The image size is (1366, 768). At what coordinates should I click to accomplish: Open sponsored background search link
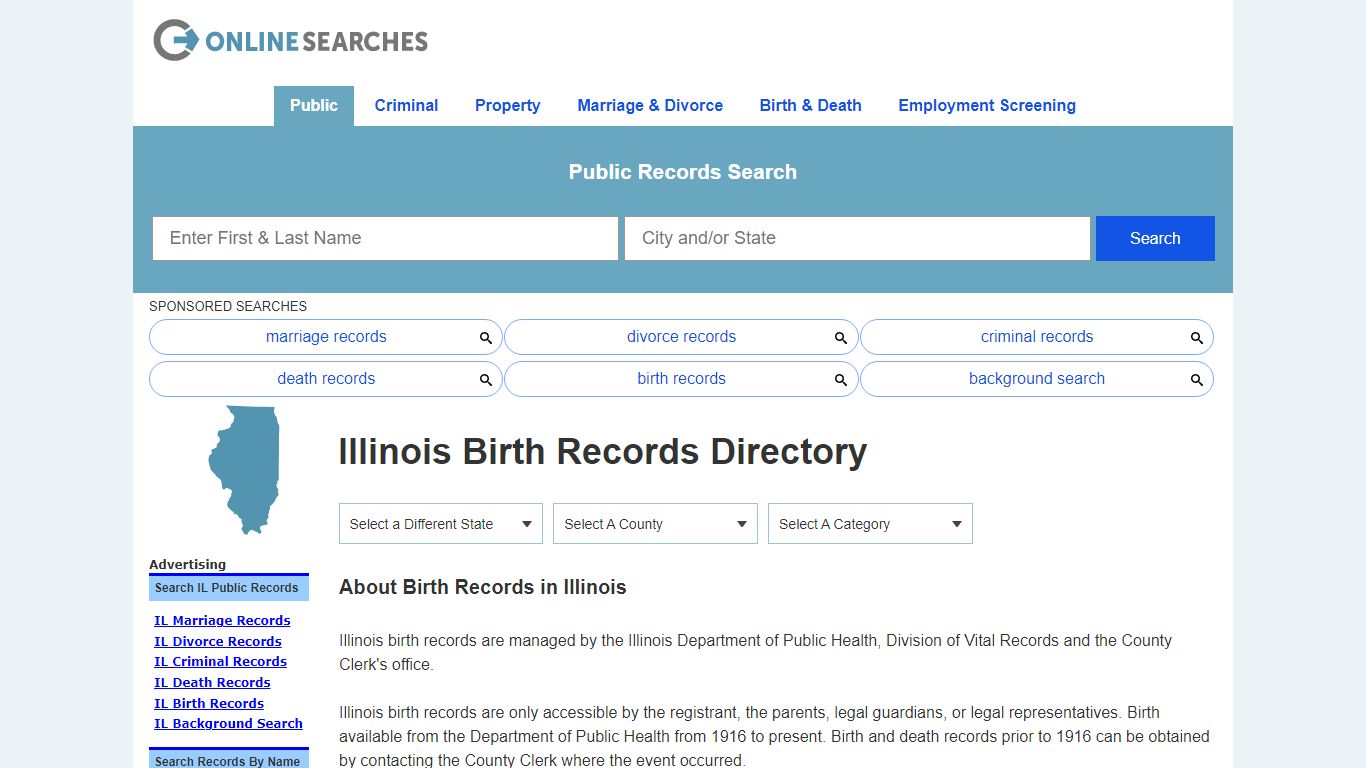click(1037, 379)
